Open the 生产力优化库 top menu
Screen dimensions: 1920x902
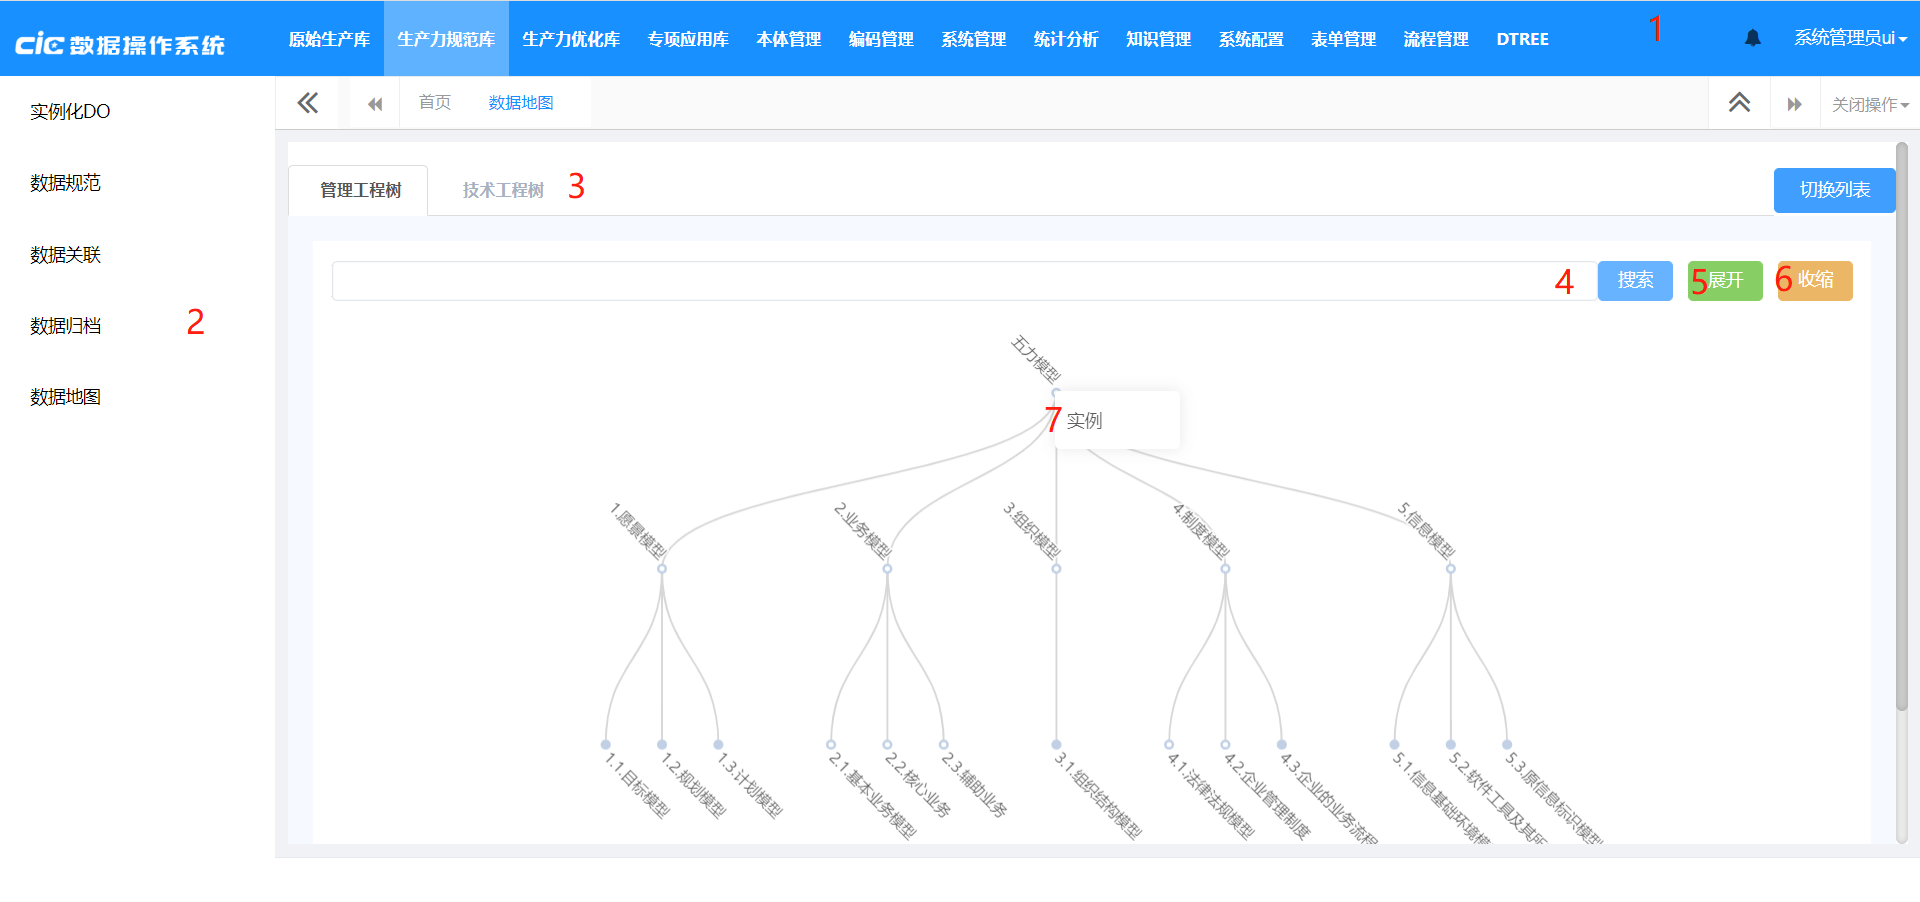pyautogui.click(x=571, y=39)
